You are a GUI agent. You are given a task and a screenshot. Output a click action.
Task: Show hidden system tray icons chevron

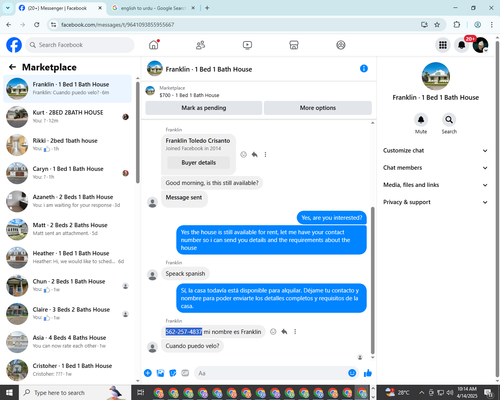tap(422, 392)
